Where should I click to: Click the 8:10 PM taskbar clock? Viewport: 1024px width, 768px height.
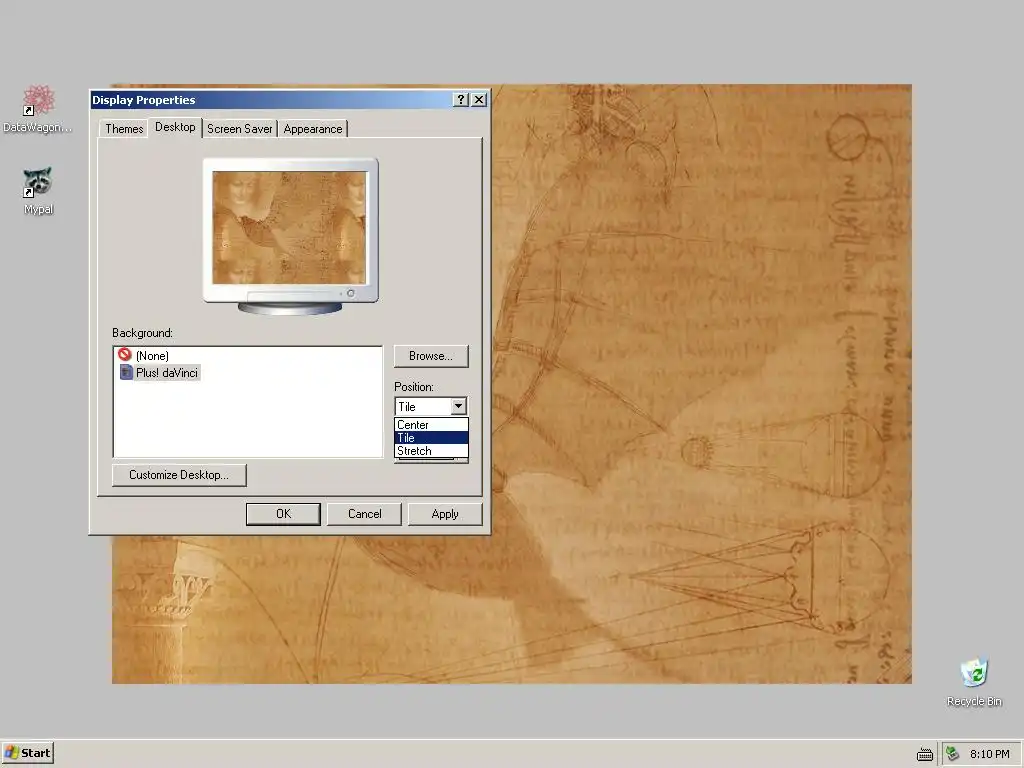pos(989,754)
